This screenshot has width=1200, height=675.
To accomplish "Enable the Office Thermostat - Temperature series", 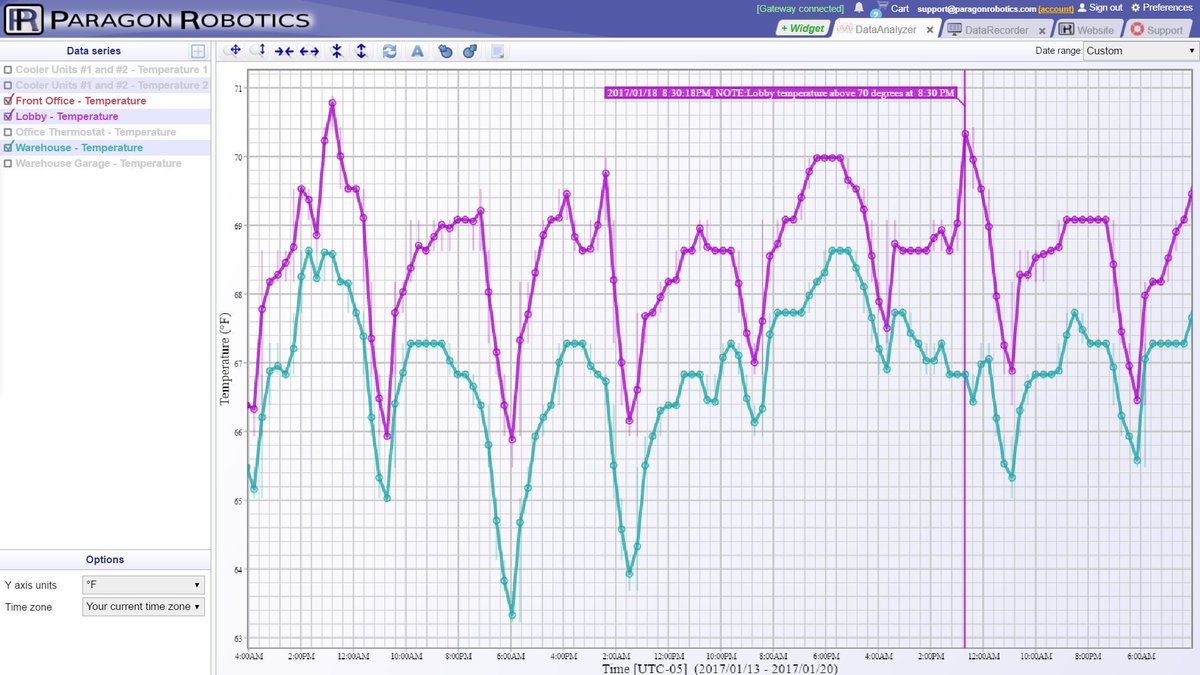I will (x=8, y=131).
